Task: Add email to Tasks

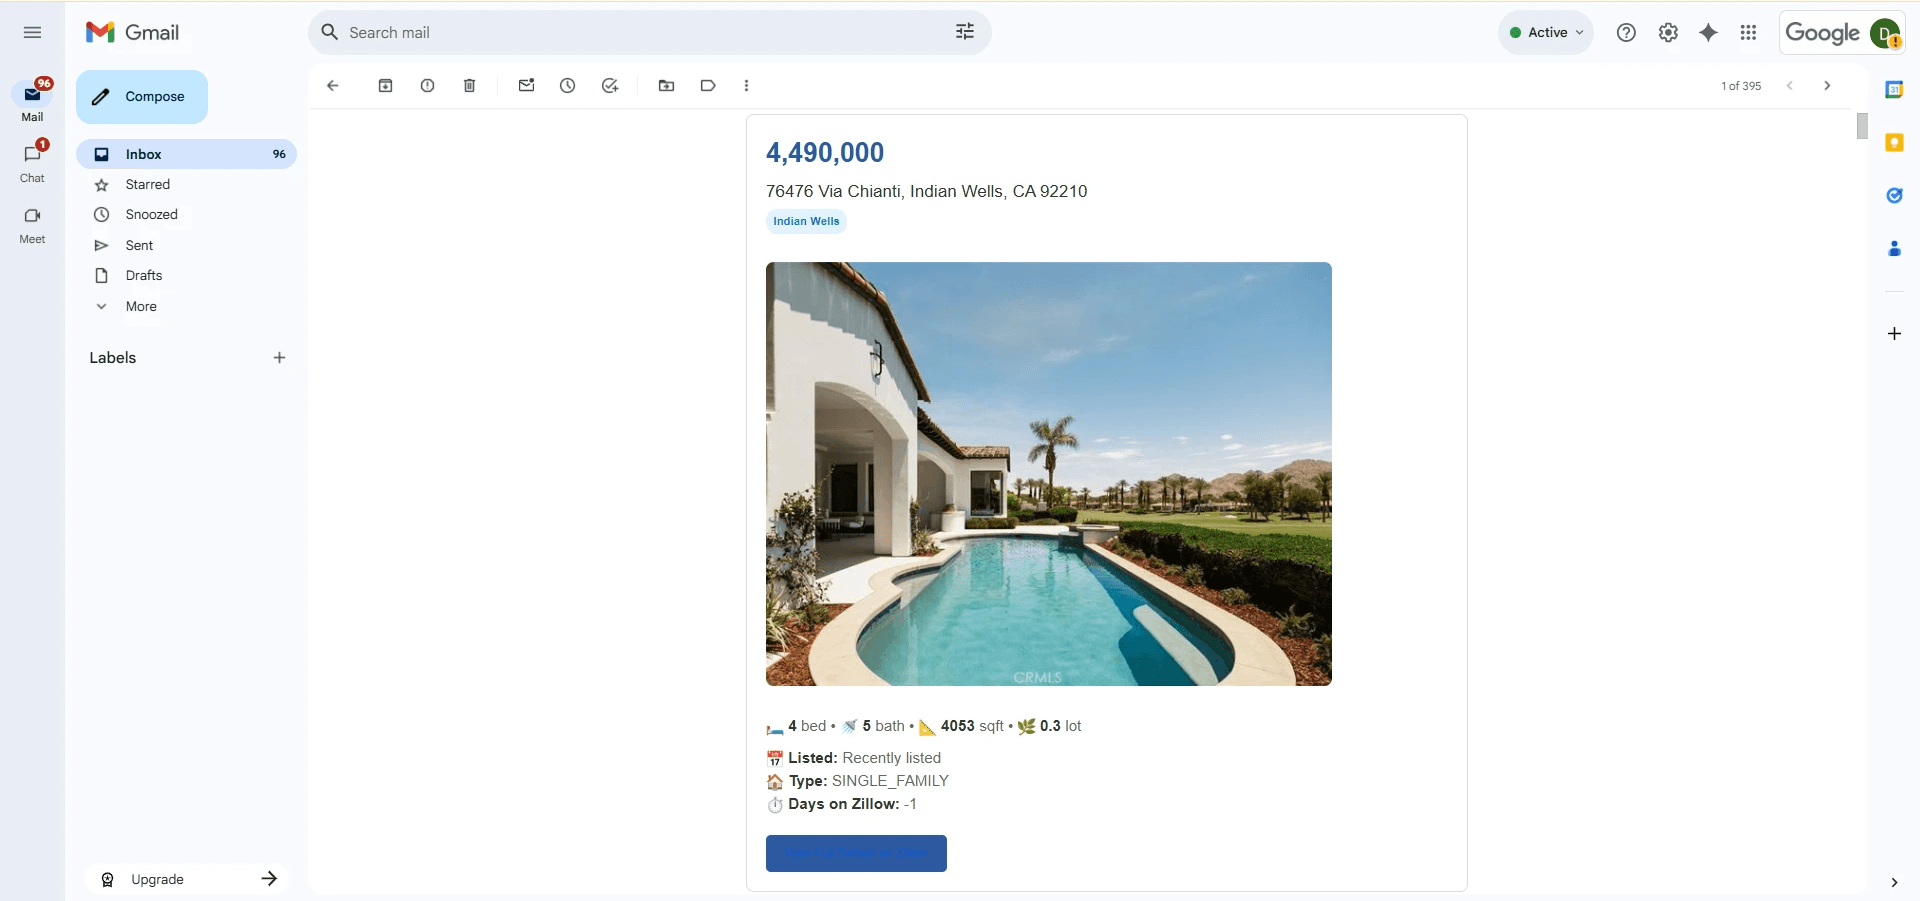Action: (x=610, y=86)
